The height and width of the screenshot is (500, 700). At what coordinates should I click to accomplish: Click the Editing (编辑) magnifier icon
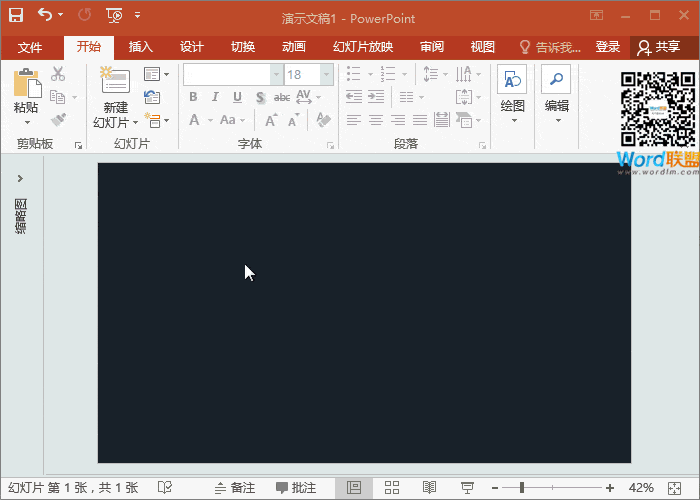[x=556, y=82]
